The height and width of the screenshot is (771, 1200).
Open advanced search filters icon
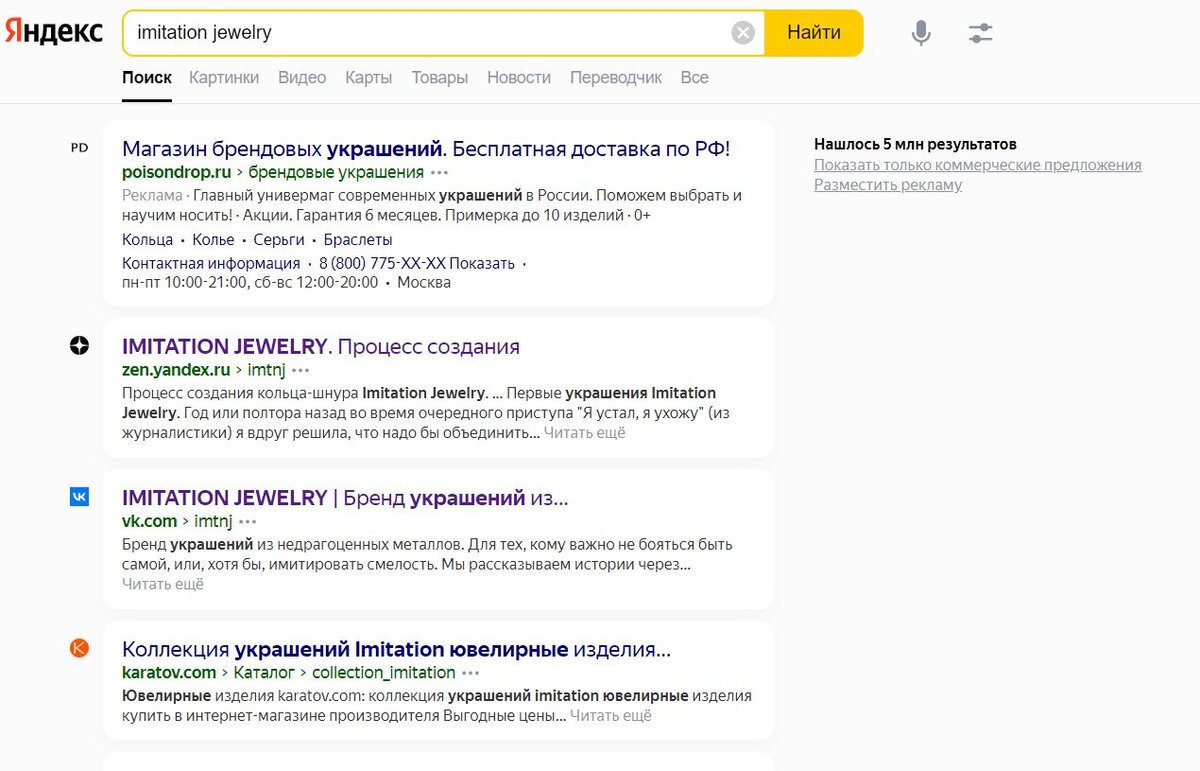[980, 32]
